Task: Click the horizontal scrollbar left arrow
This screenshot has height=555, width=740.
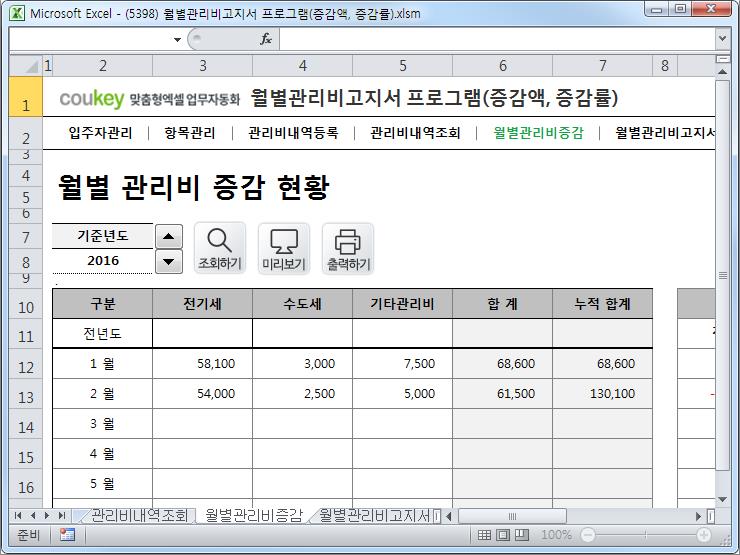Action: tap(448, 516)
